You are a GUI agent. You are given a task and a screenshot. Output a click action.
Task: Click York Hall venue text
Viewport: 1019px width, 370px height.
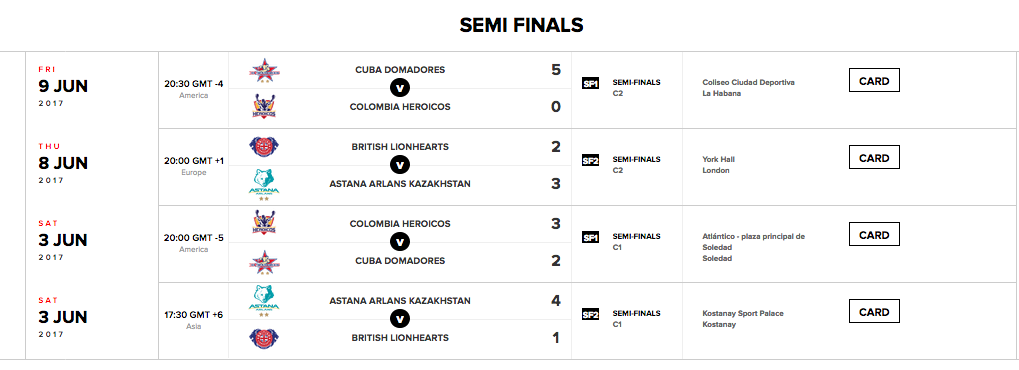718,159
